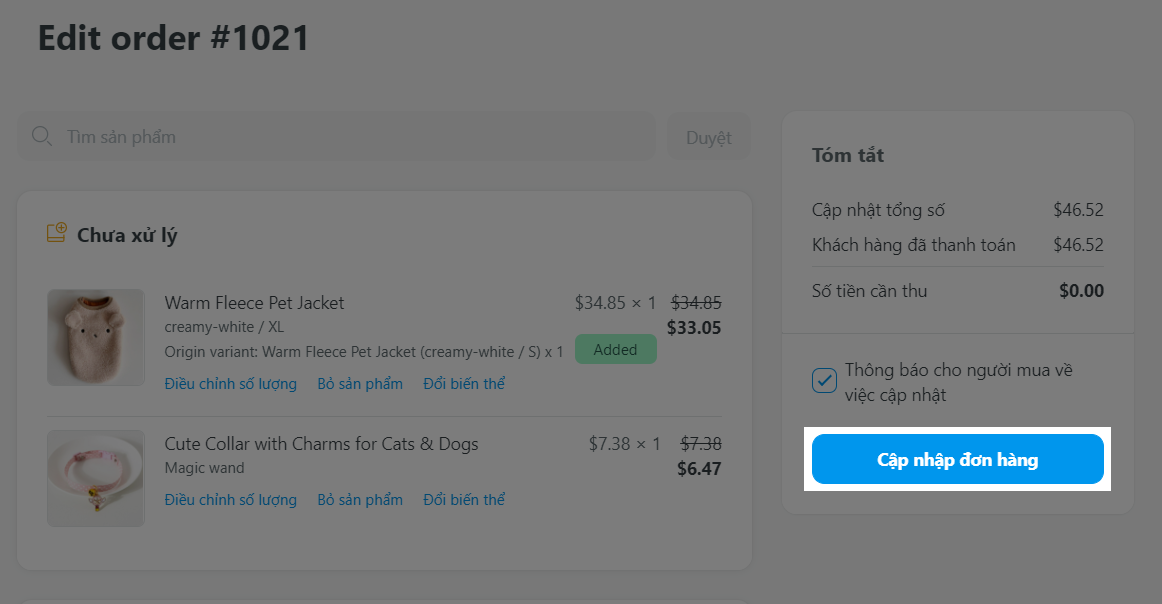
Task: Adjust quantity link for Warm Fleece Pet Jacket
Action: (x=231, y=384)
